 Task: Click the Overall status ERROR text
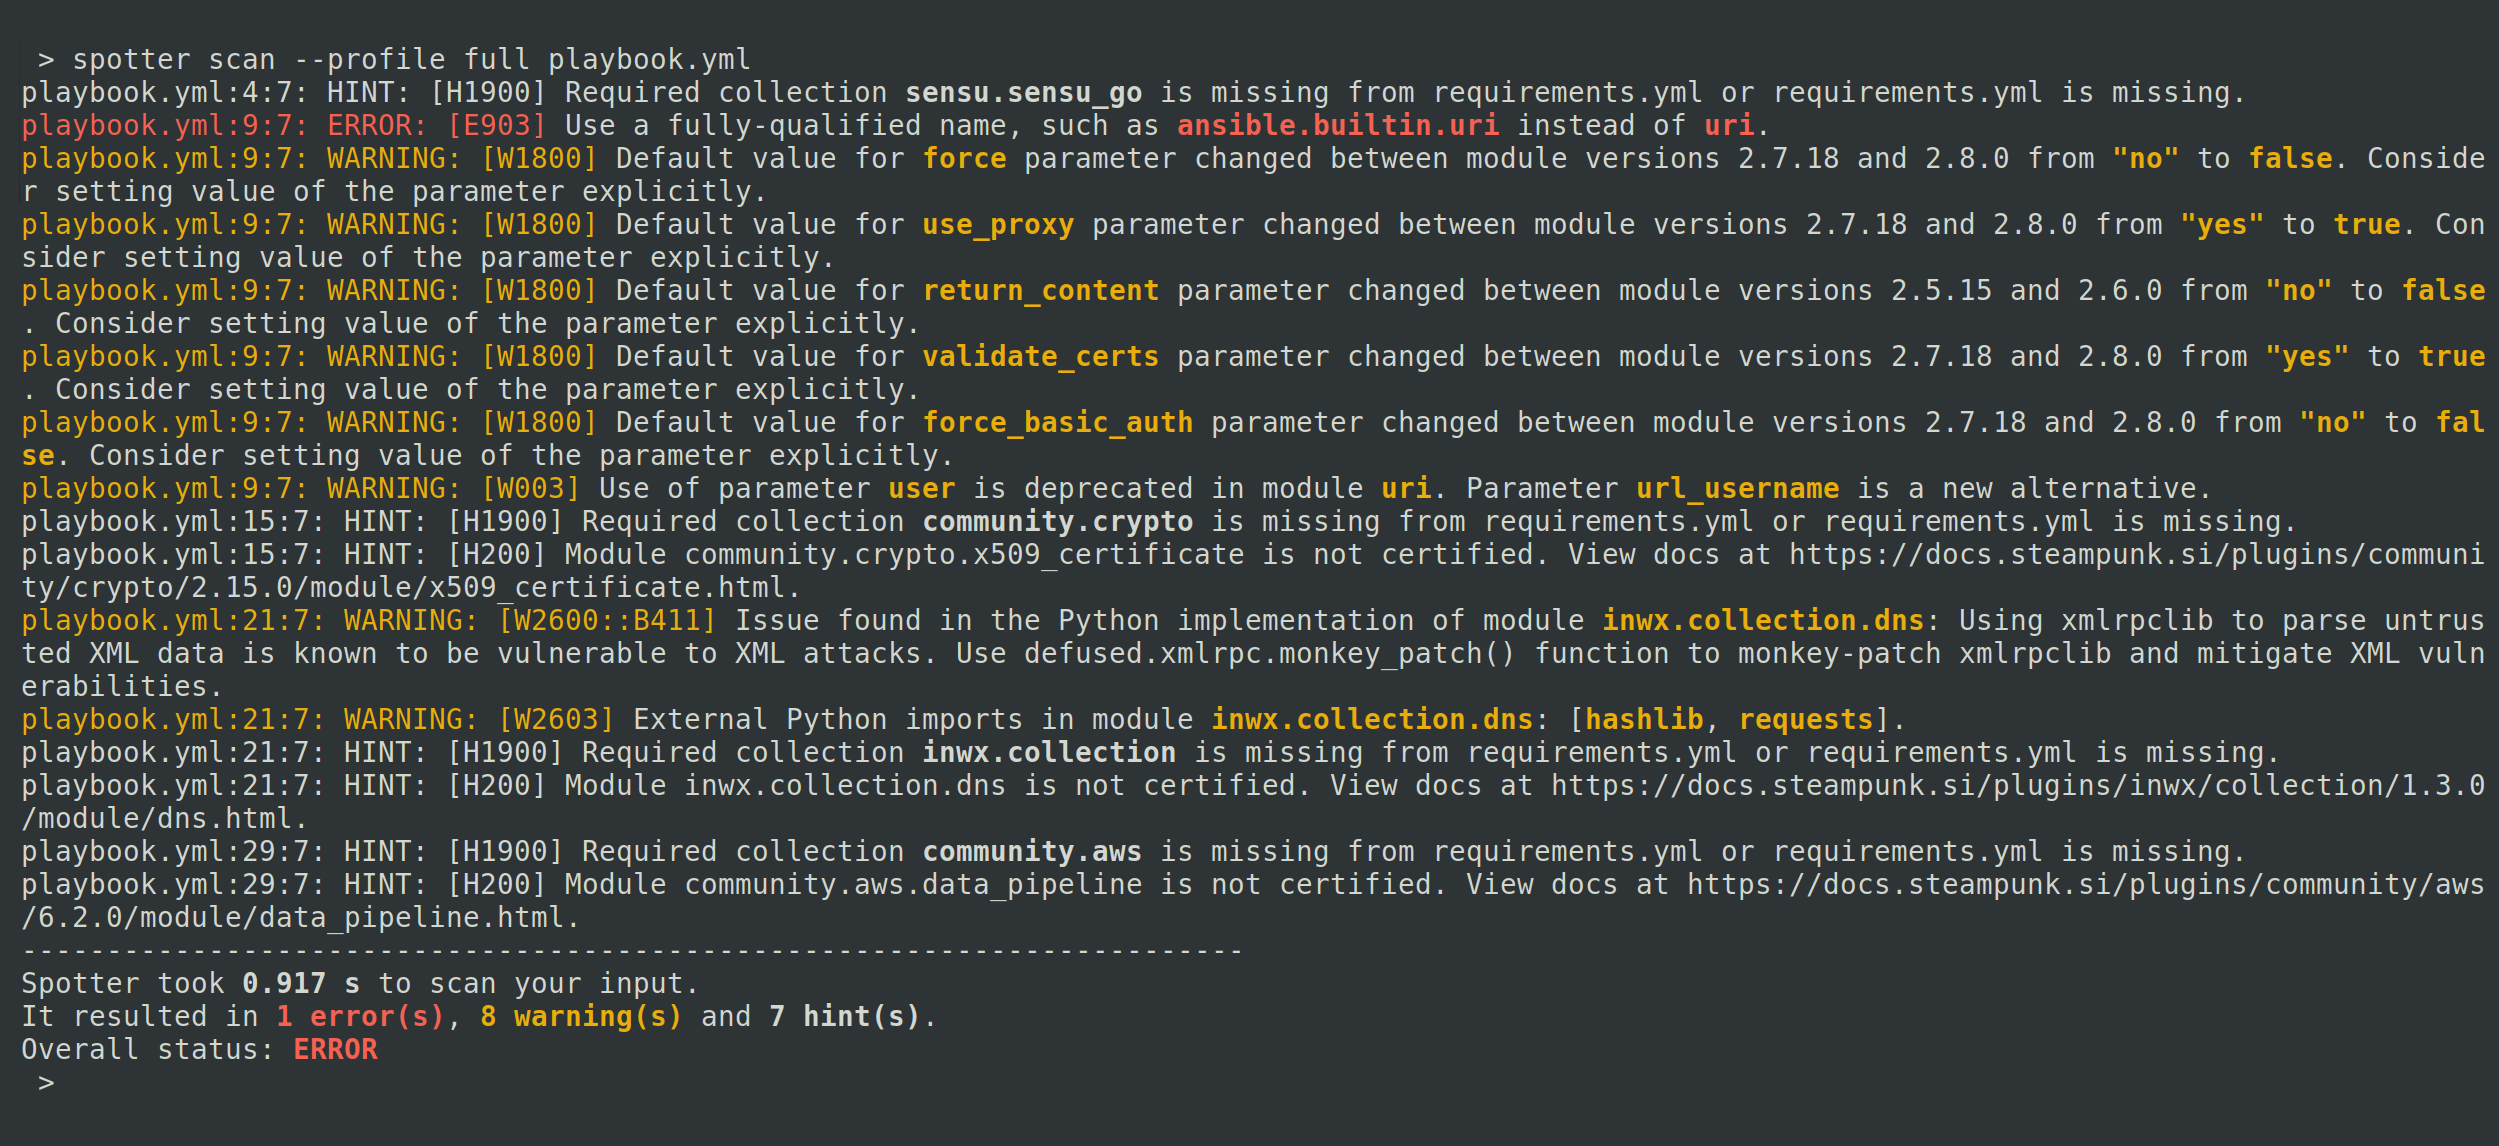(335, 1050)
